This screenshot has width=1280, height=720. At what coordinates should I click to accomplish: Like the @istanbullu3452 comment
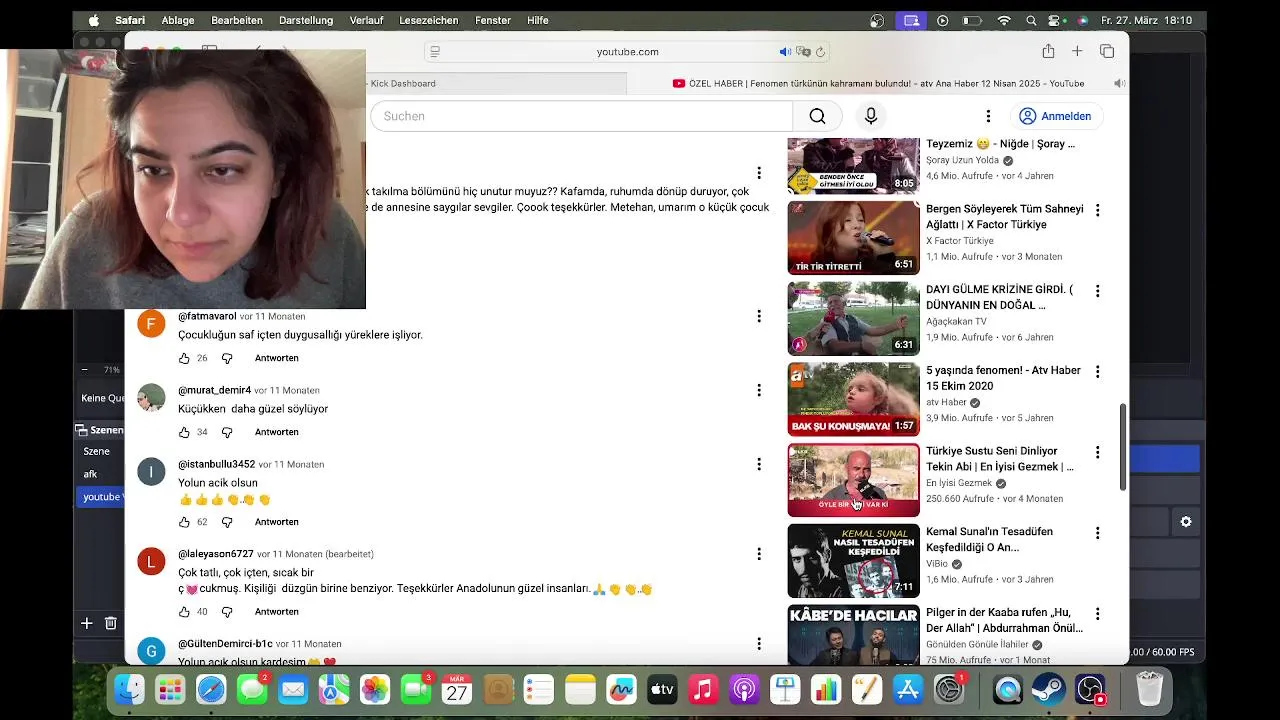point(184,522)
